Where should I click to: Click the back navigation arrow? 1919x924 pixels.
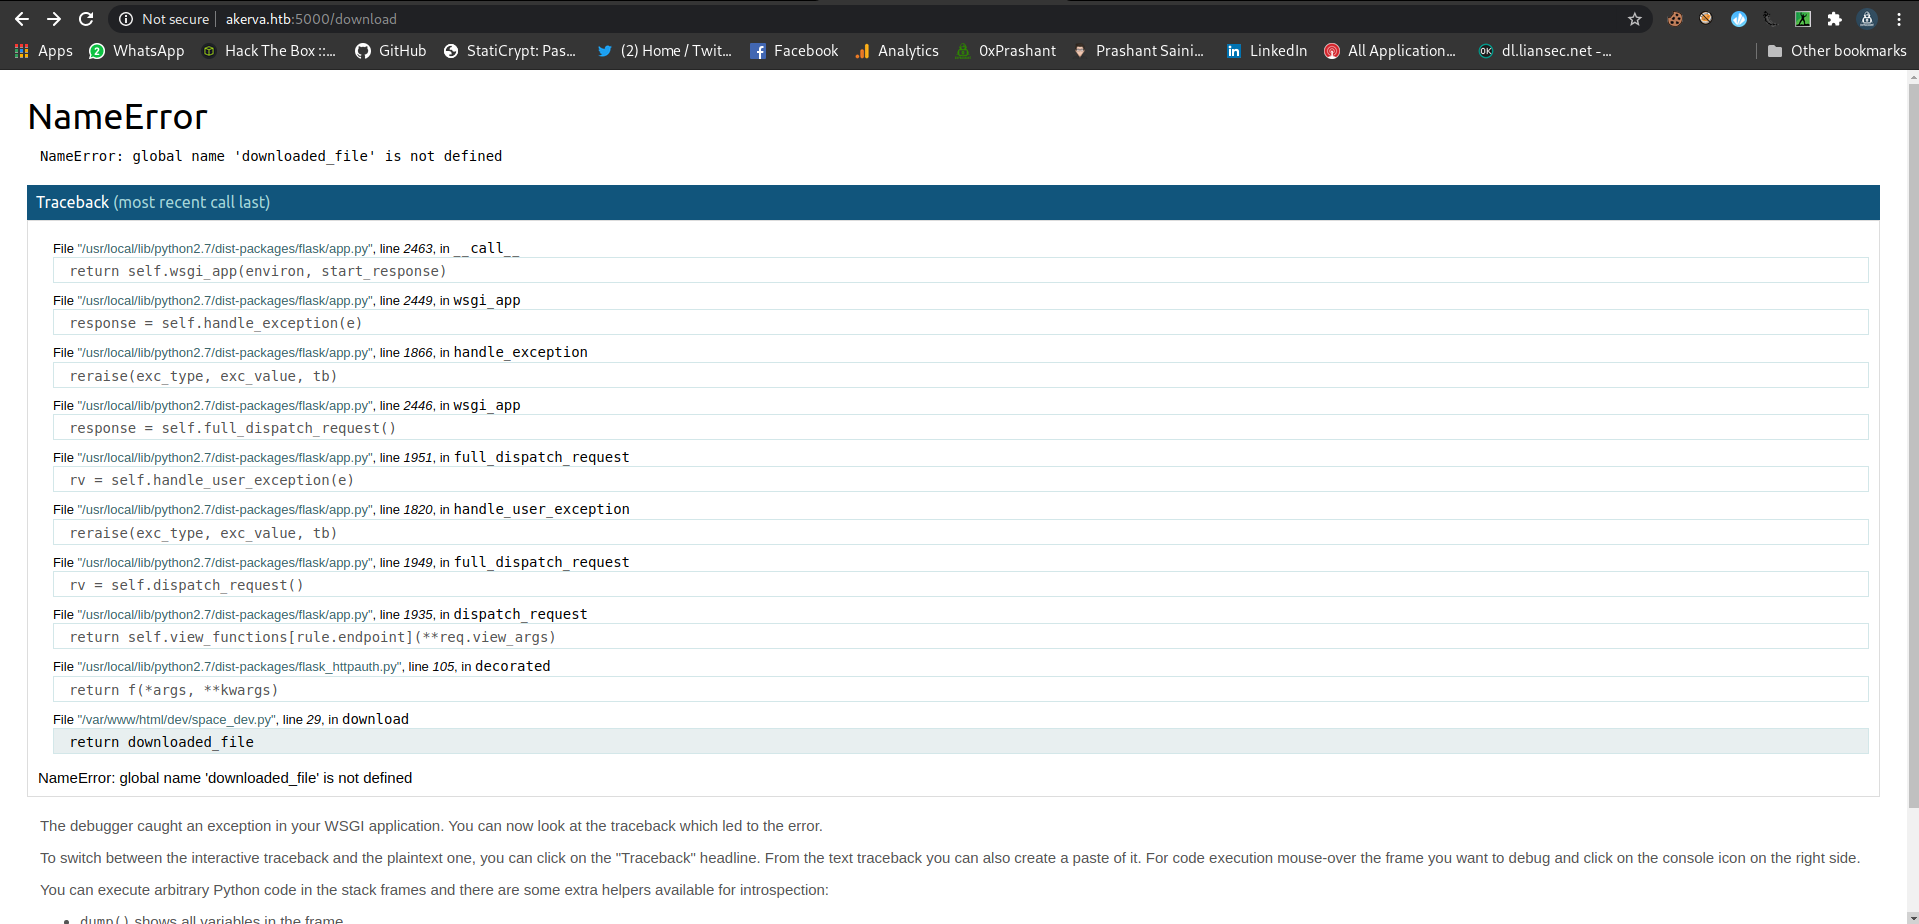point(21,18)
